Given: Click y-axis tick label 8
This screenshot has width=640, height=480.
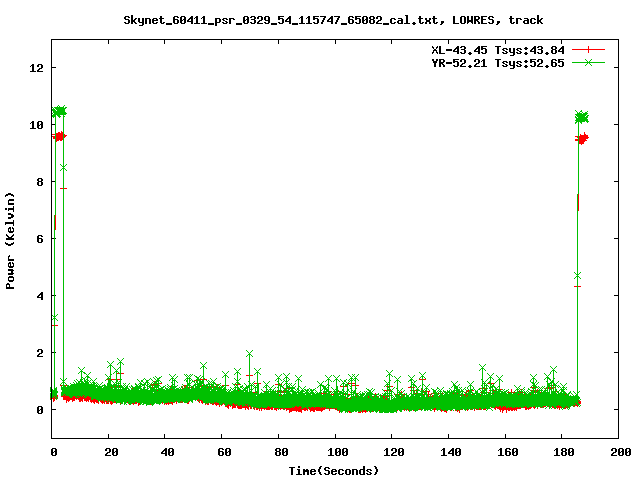Looking at the screenshot, I should (x=40, y=182).
